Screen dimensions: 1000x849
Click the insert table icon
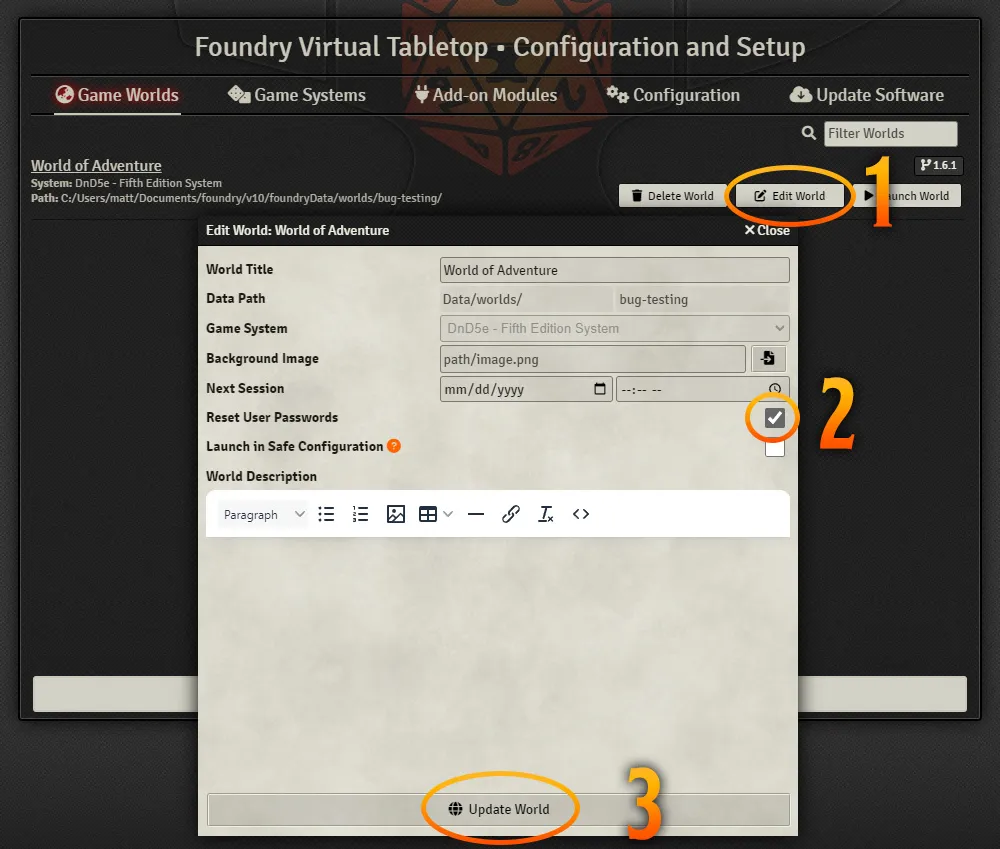point(427,514)
